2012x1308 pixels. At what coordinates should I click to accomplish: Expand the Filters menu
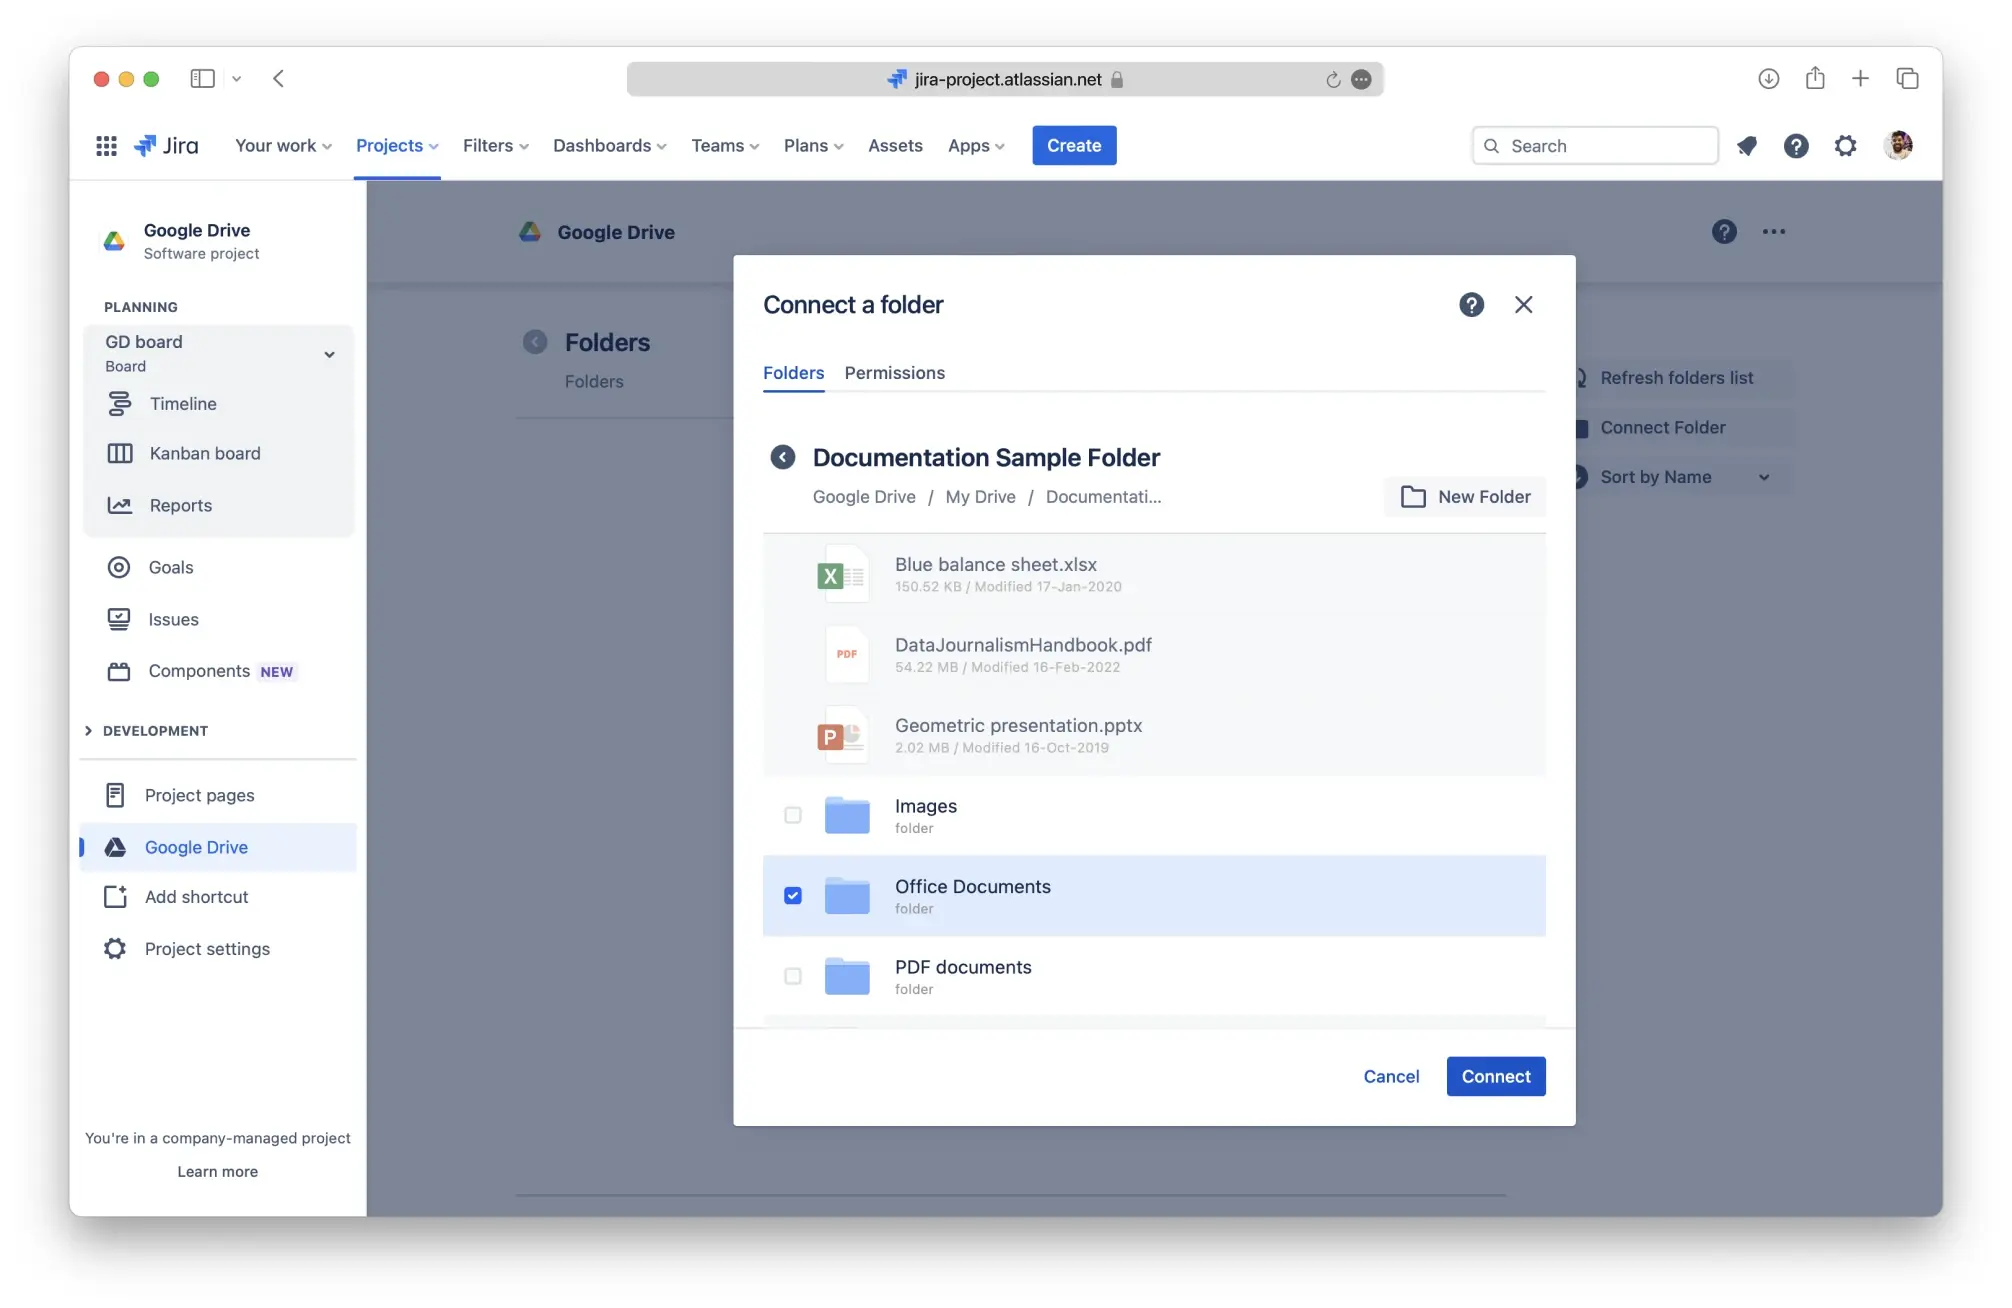tap(496, 146)
